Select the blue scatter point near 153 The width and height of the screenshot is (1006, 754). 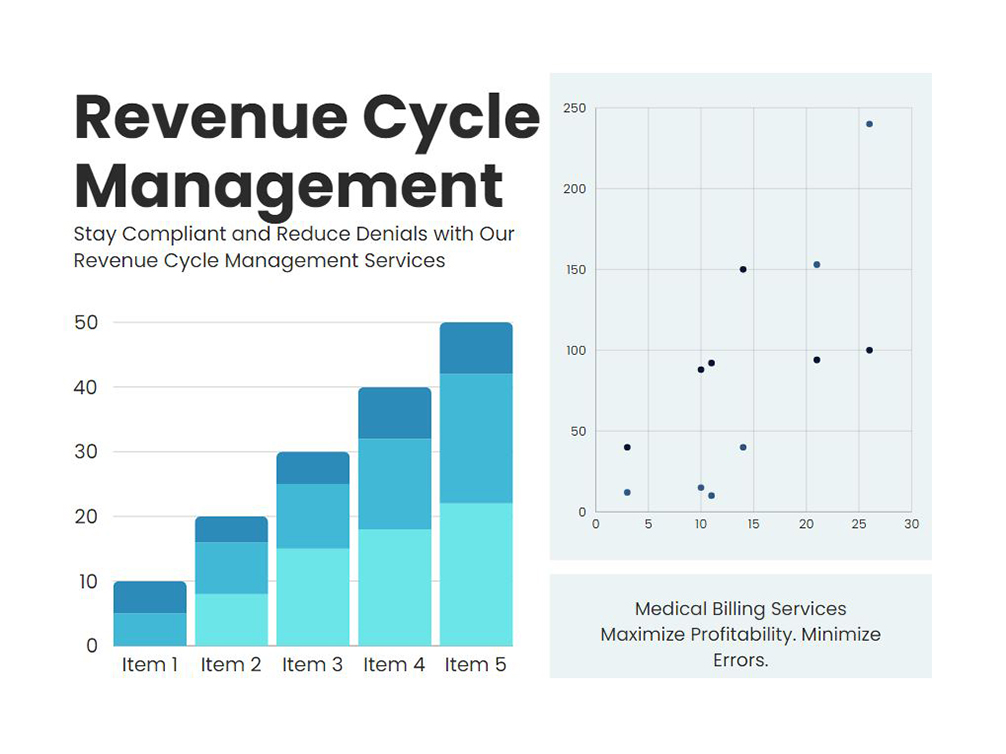pos(817,265)
